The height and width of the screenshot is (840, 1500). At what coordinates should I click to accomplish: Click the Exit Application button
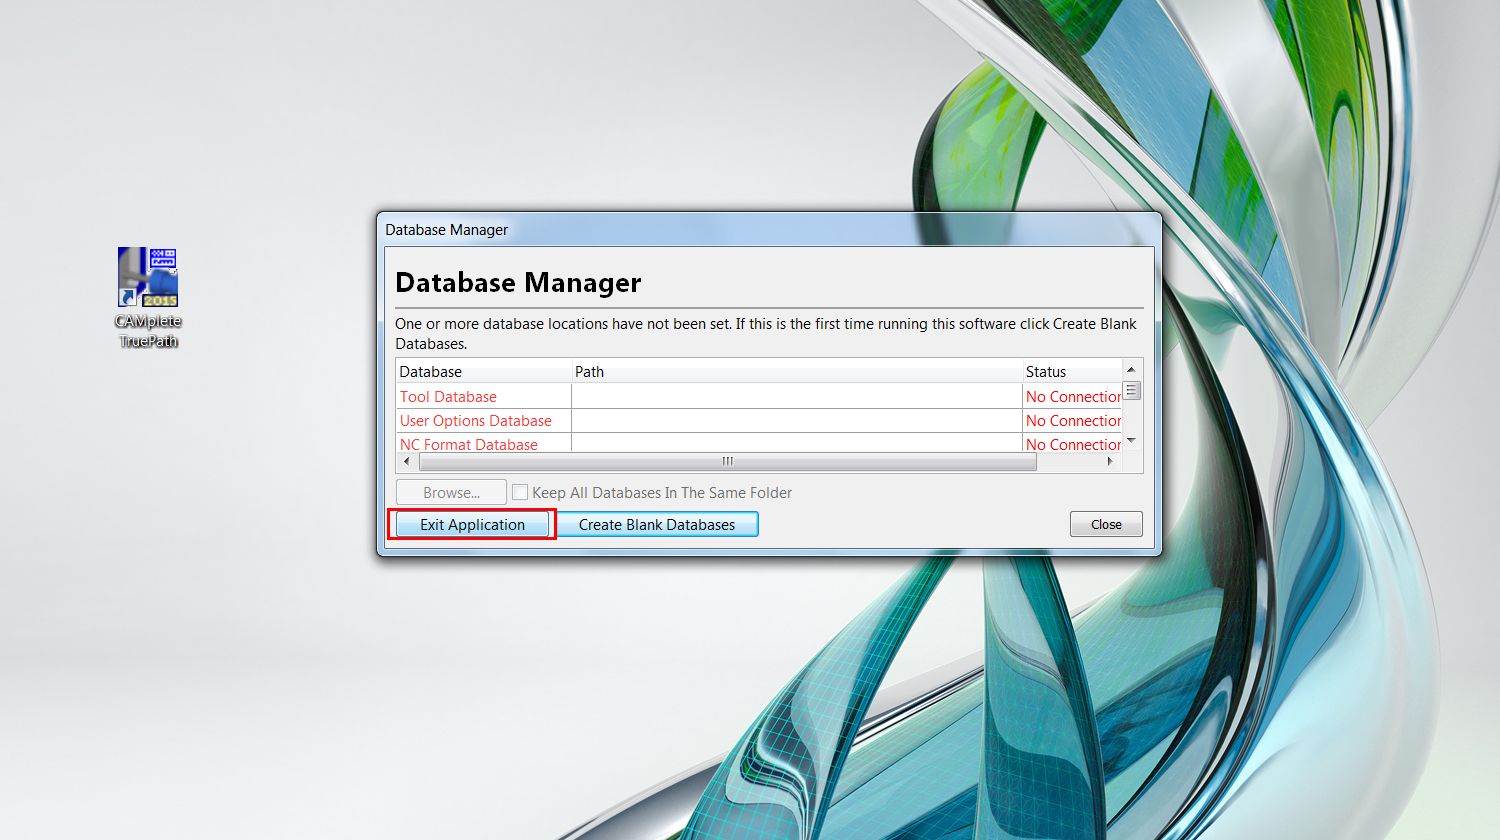472,524
